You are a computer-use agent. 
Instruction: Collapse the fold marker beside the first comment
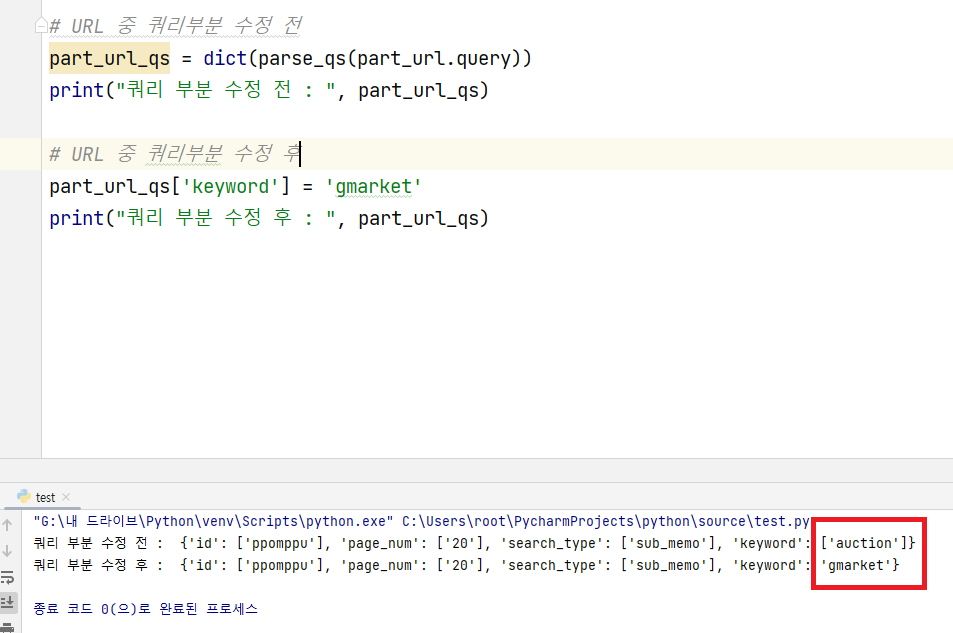pyautogui.click(x=41, y=26)
